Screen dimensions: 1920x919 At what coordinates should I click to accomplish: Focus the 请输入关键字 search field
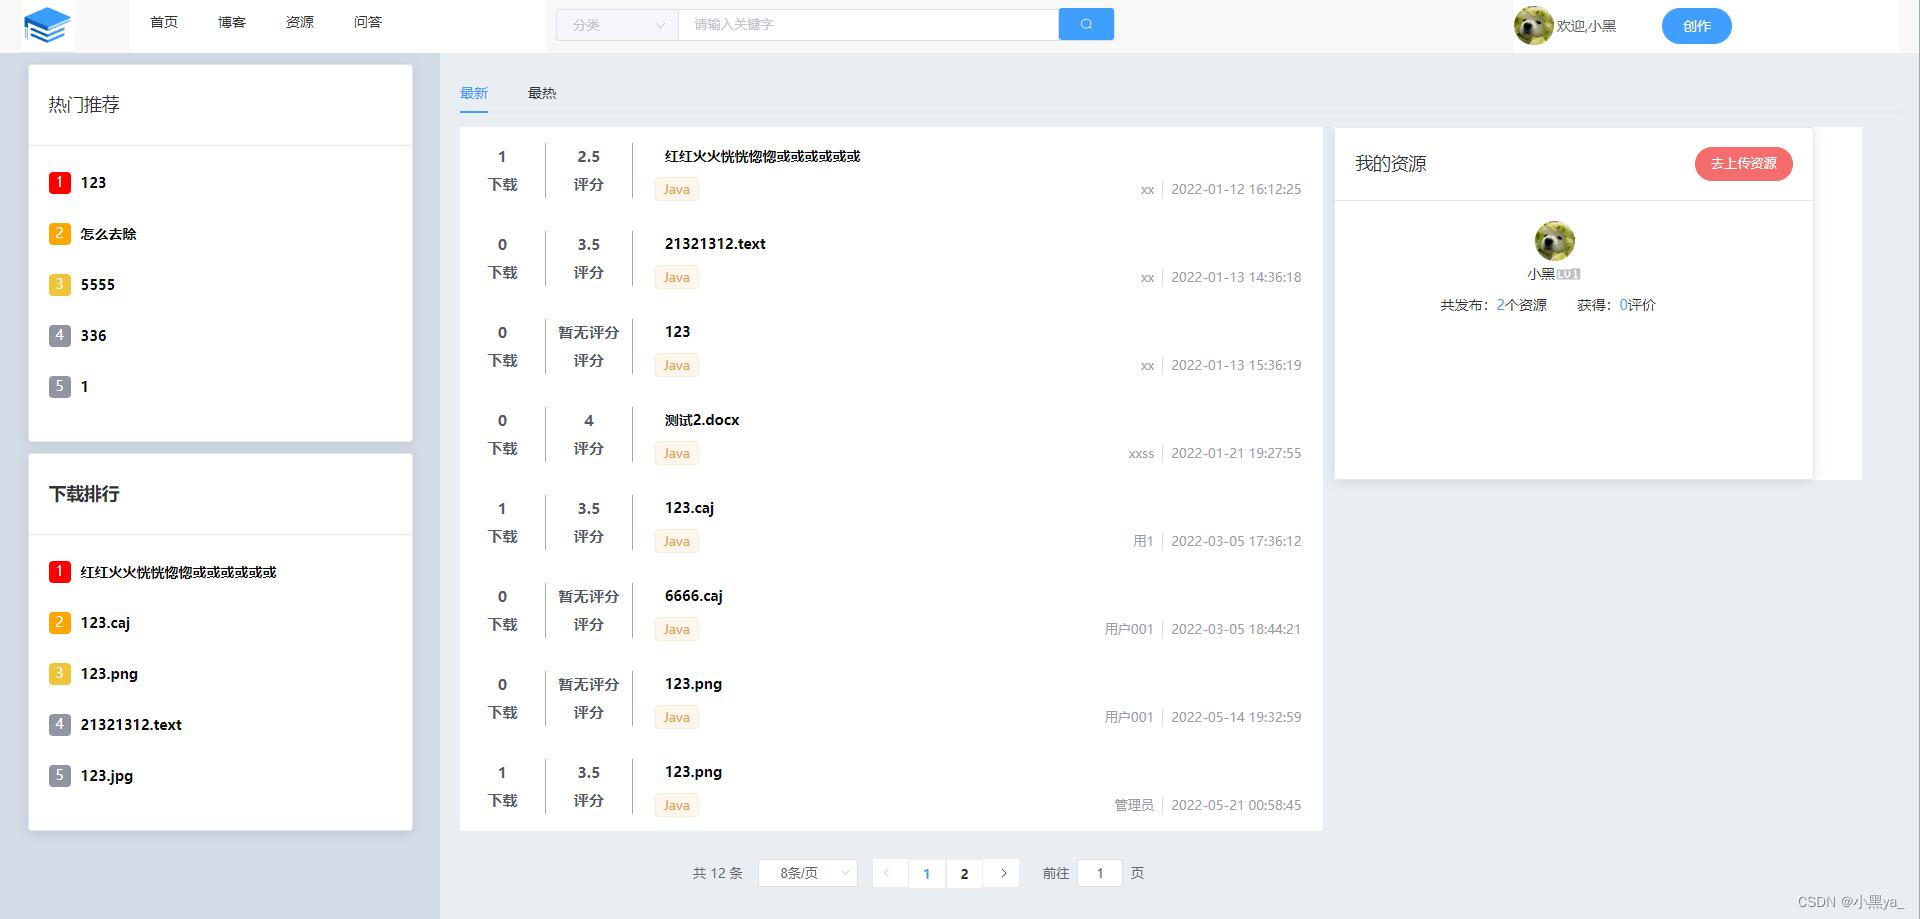[868, 25]
